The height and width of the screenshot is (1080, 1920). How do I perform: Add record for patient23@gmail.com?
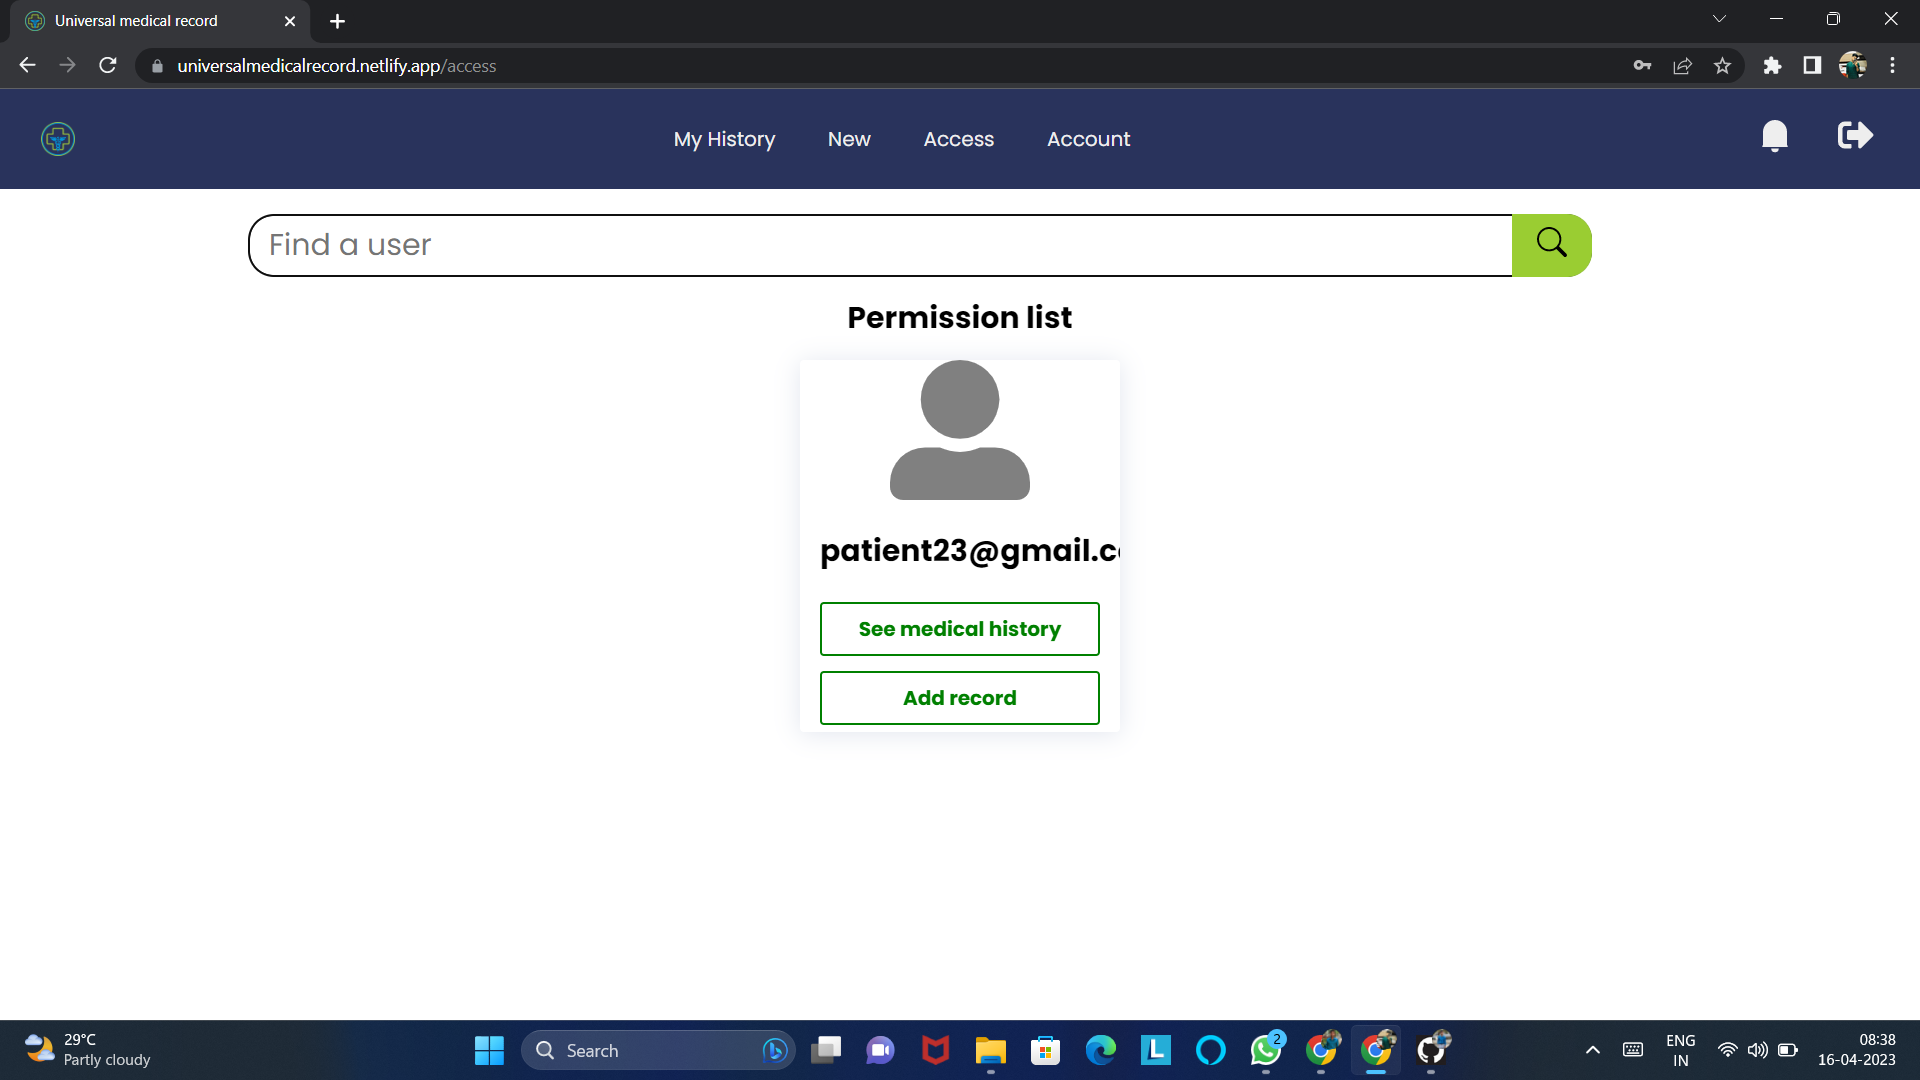point(959,697)
